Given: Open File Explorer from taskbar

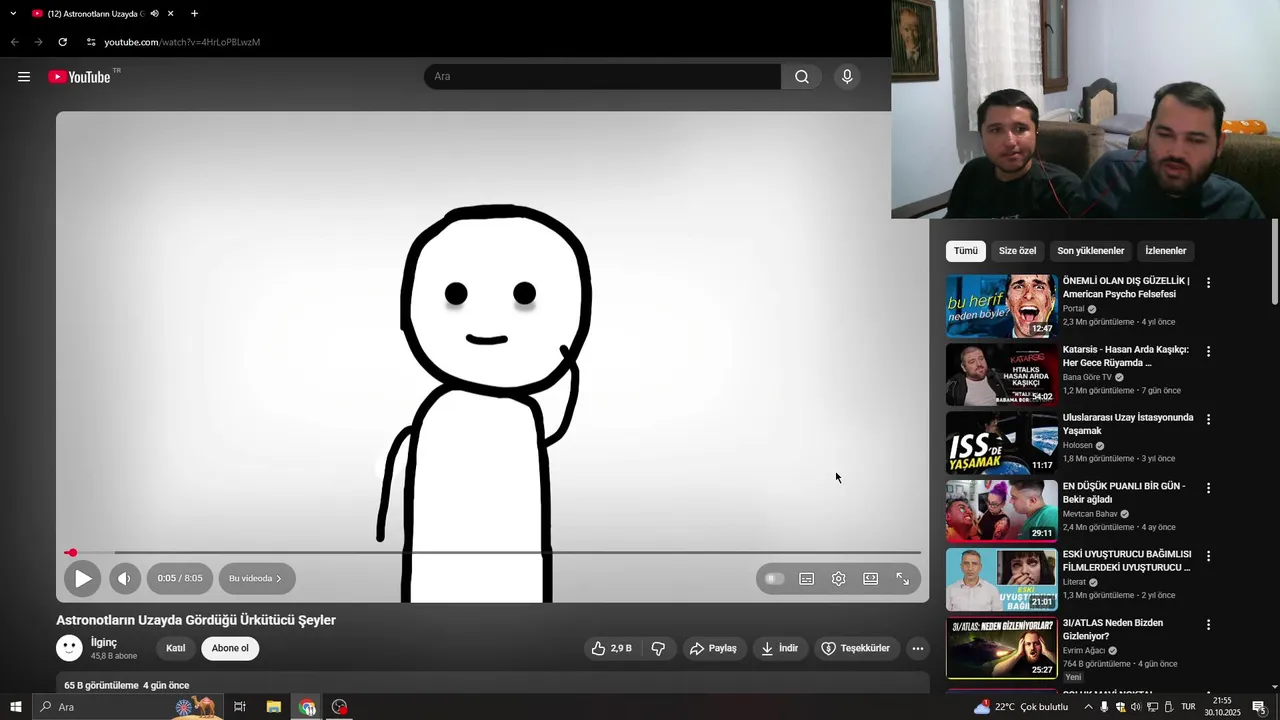Looking at the screenshot, I should click(274, 707).
